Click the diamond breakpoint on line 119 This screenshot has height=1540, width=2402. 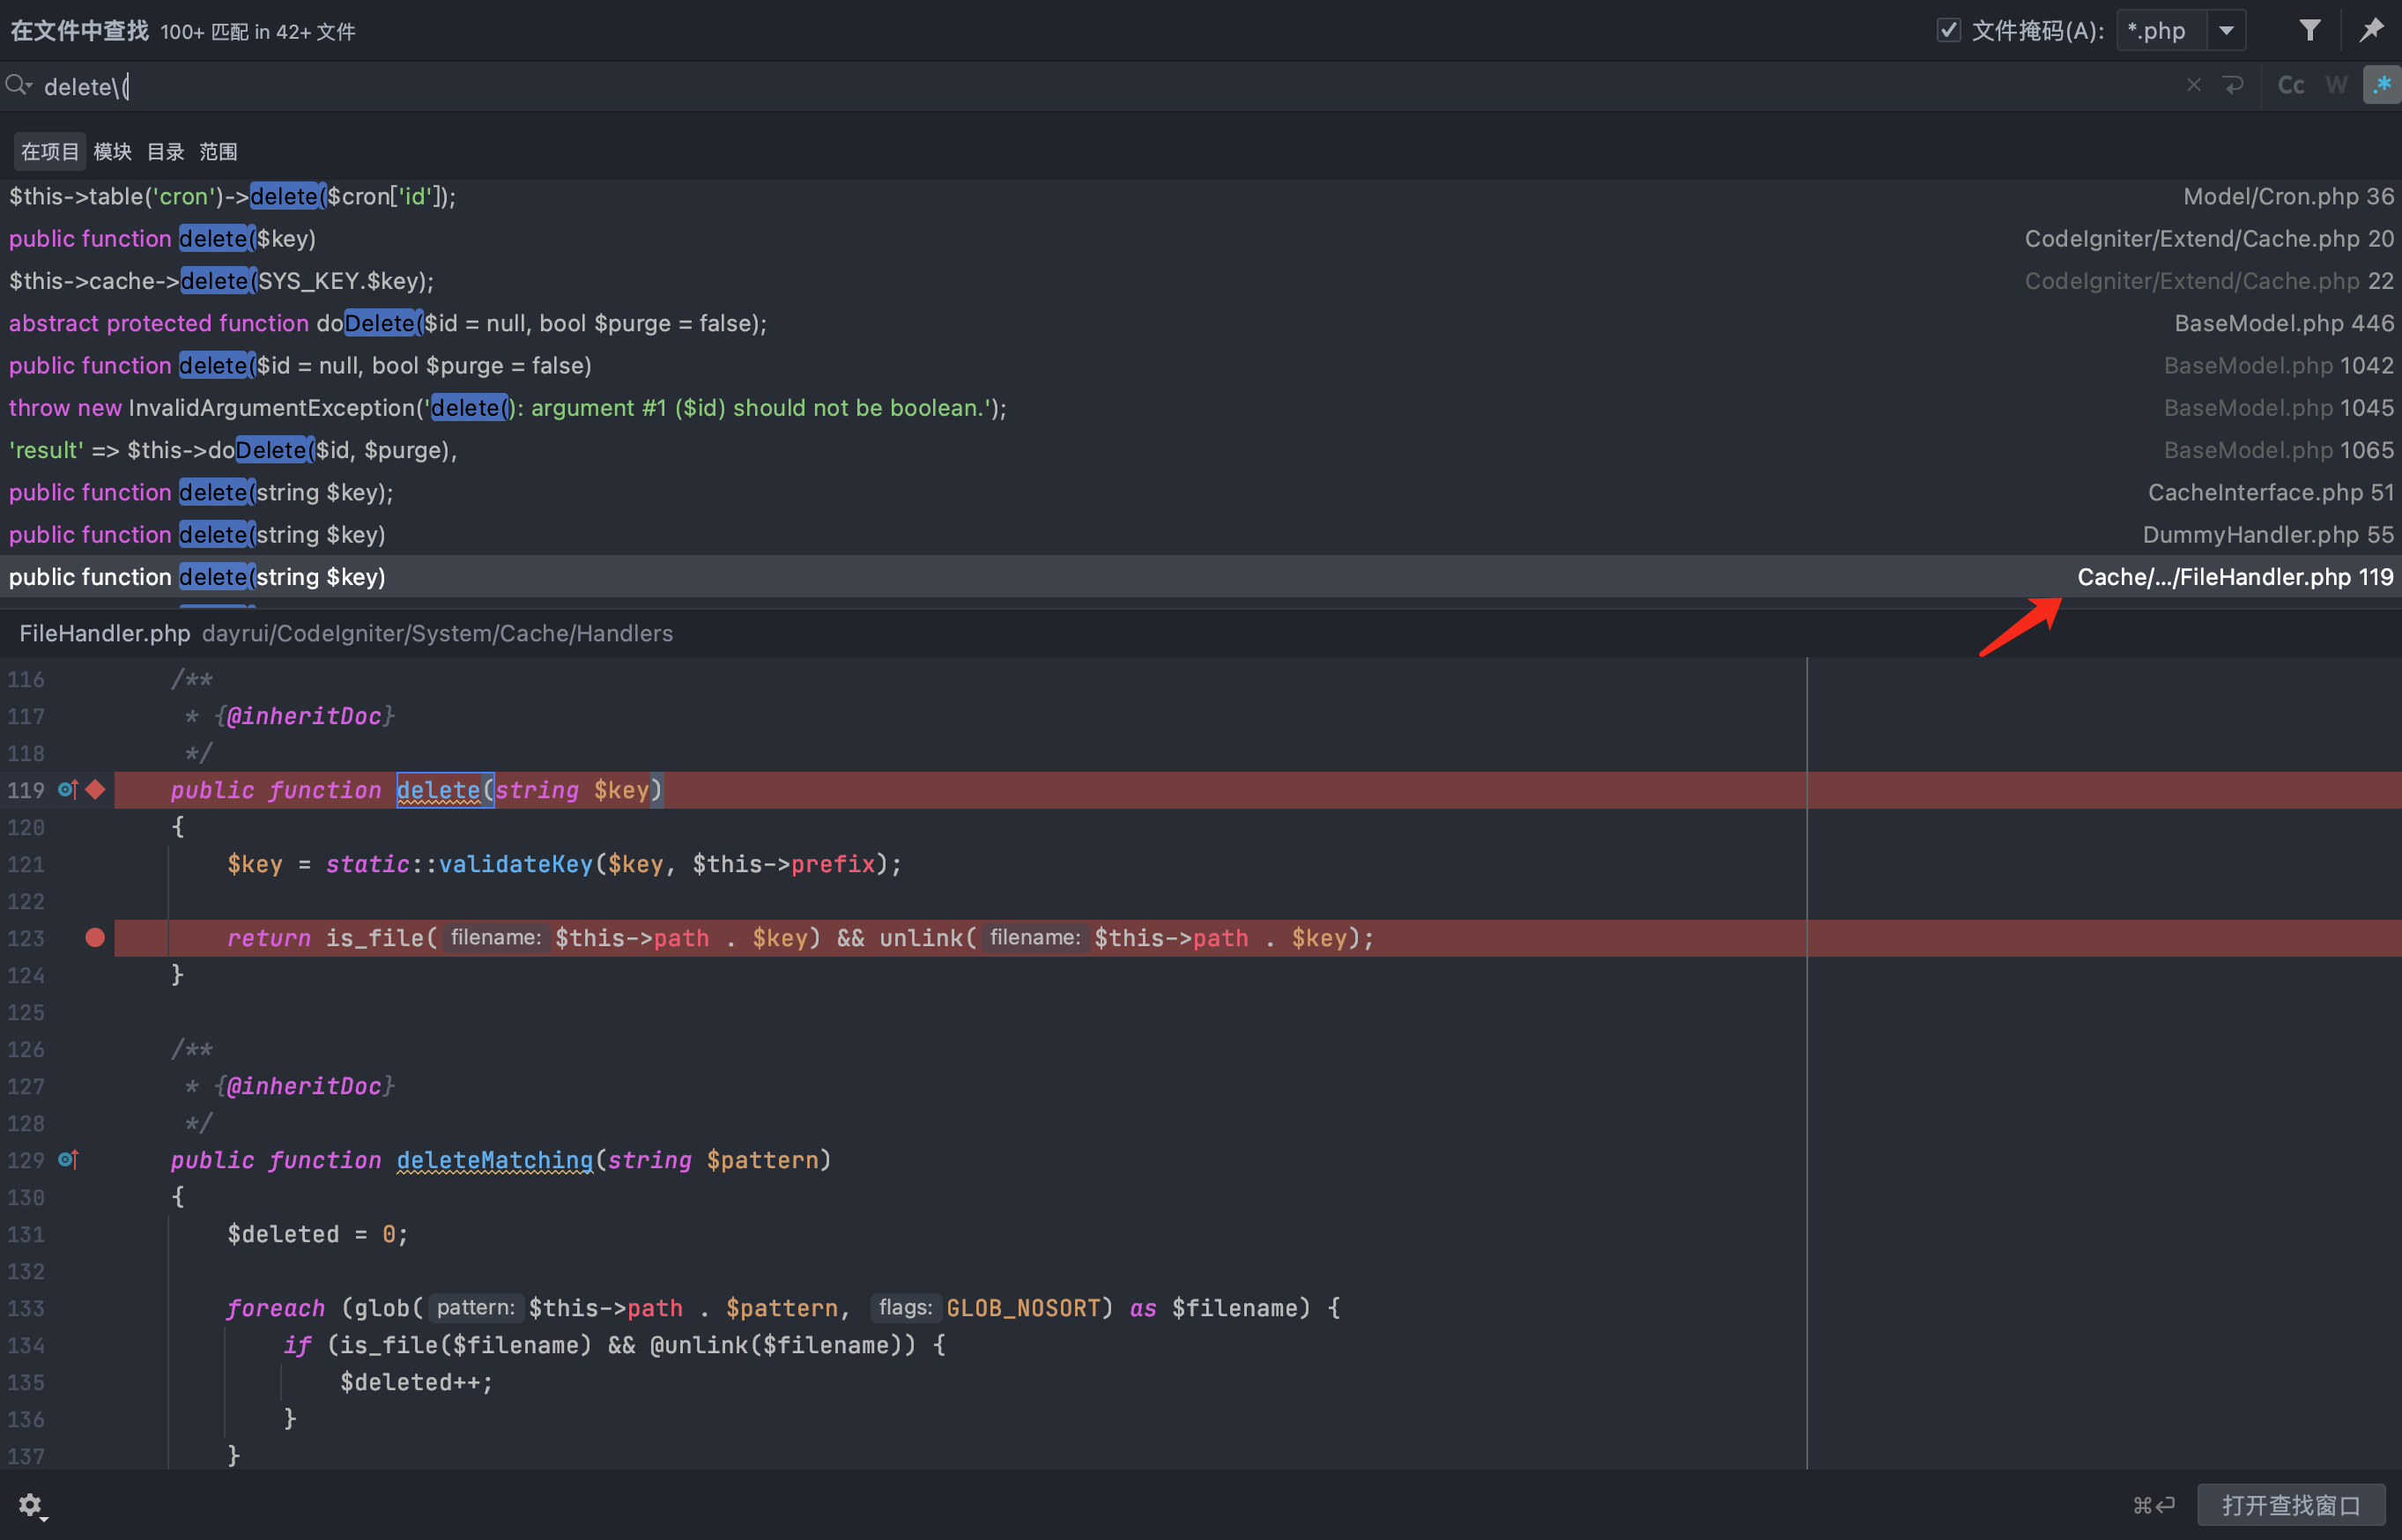(95, 790)
